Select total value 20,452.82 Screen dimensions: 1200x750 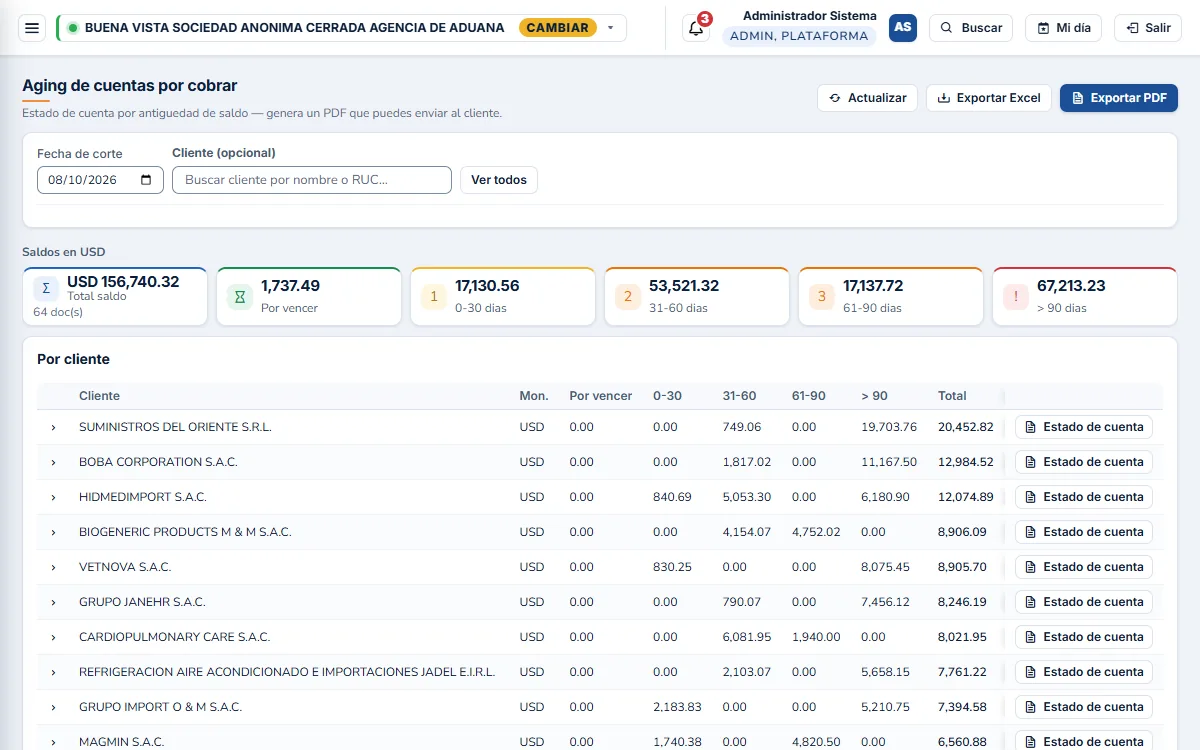966,427
